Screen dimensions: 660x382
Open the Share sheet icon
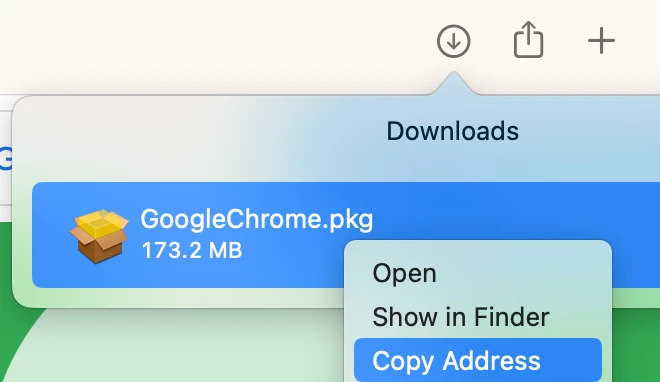528,40
